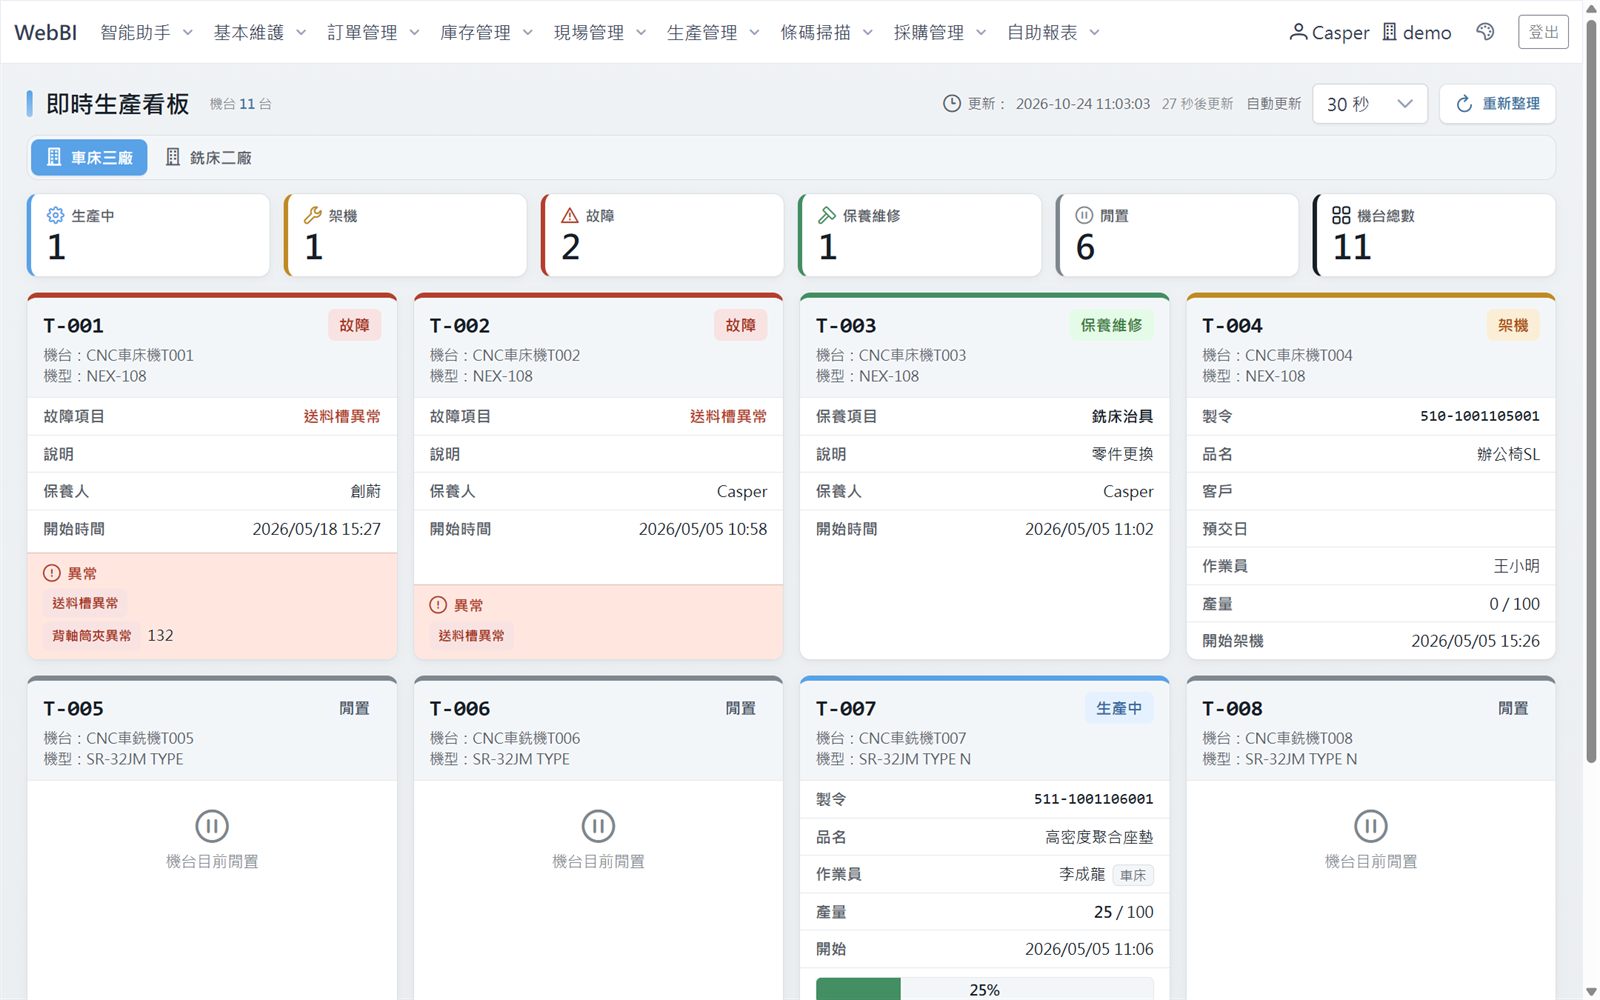This screenshot has height=1000, width=1600.
Task: Switch to the 銑床二廠 factory tab
Action: [x=208, y=157]
